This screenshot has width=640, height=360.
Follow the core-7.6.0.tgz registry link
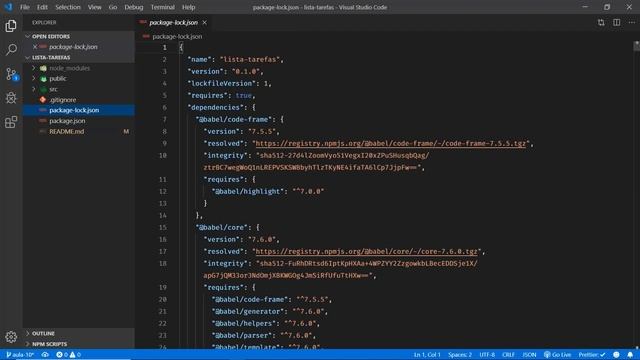pyautogui.click(x=366, y=251)
